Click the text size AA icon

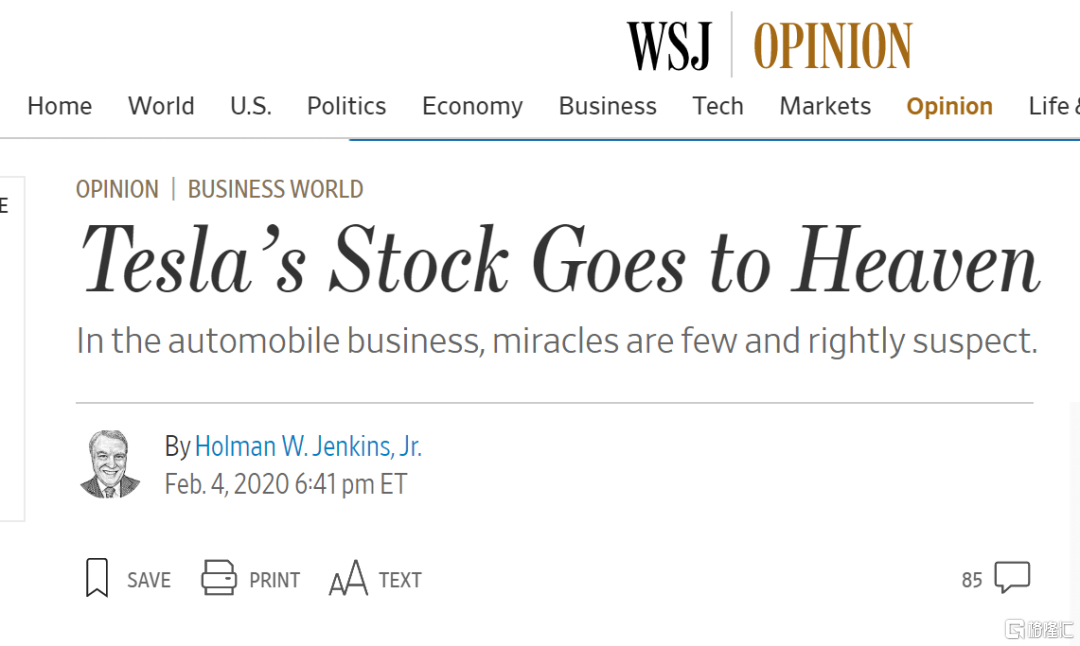pyautogui.click(x=348, y=580)
